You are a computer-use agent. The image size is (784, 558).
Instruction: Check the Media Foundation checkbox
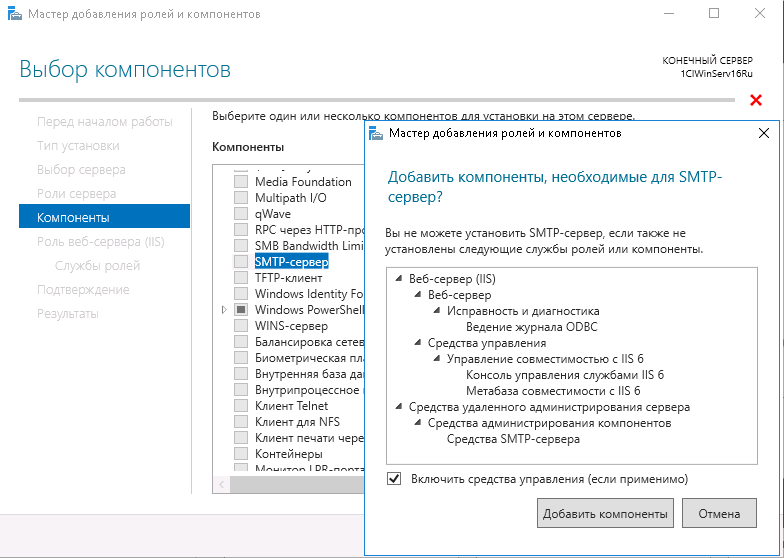[x=241, y=182]
